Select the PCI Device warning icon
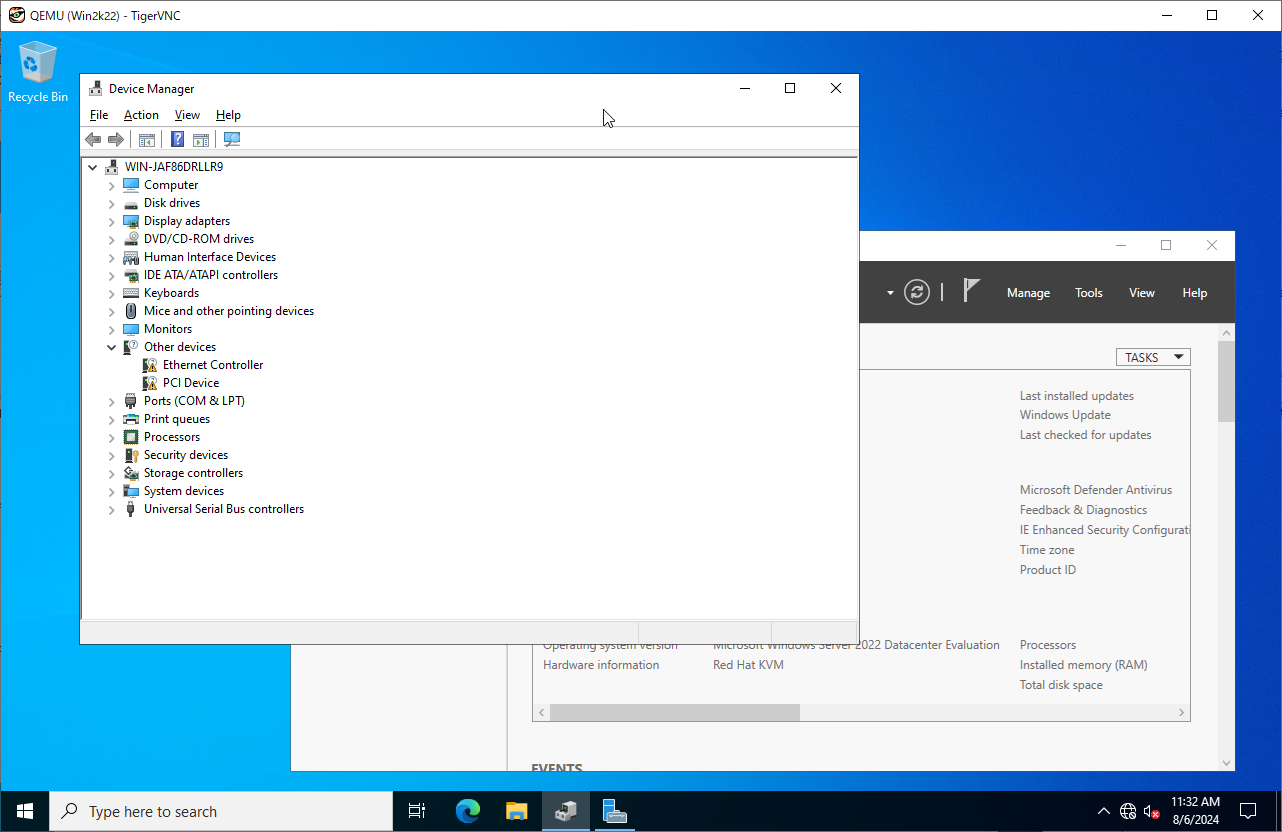1282x832 pixels. pyautogui.click(x=150, y=383)
